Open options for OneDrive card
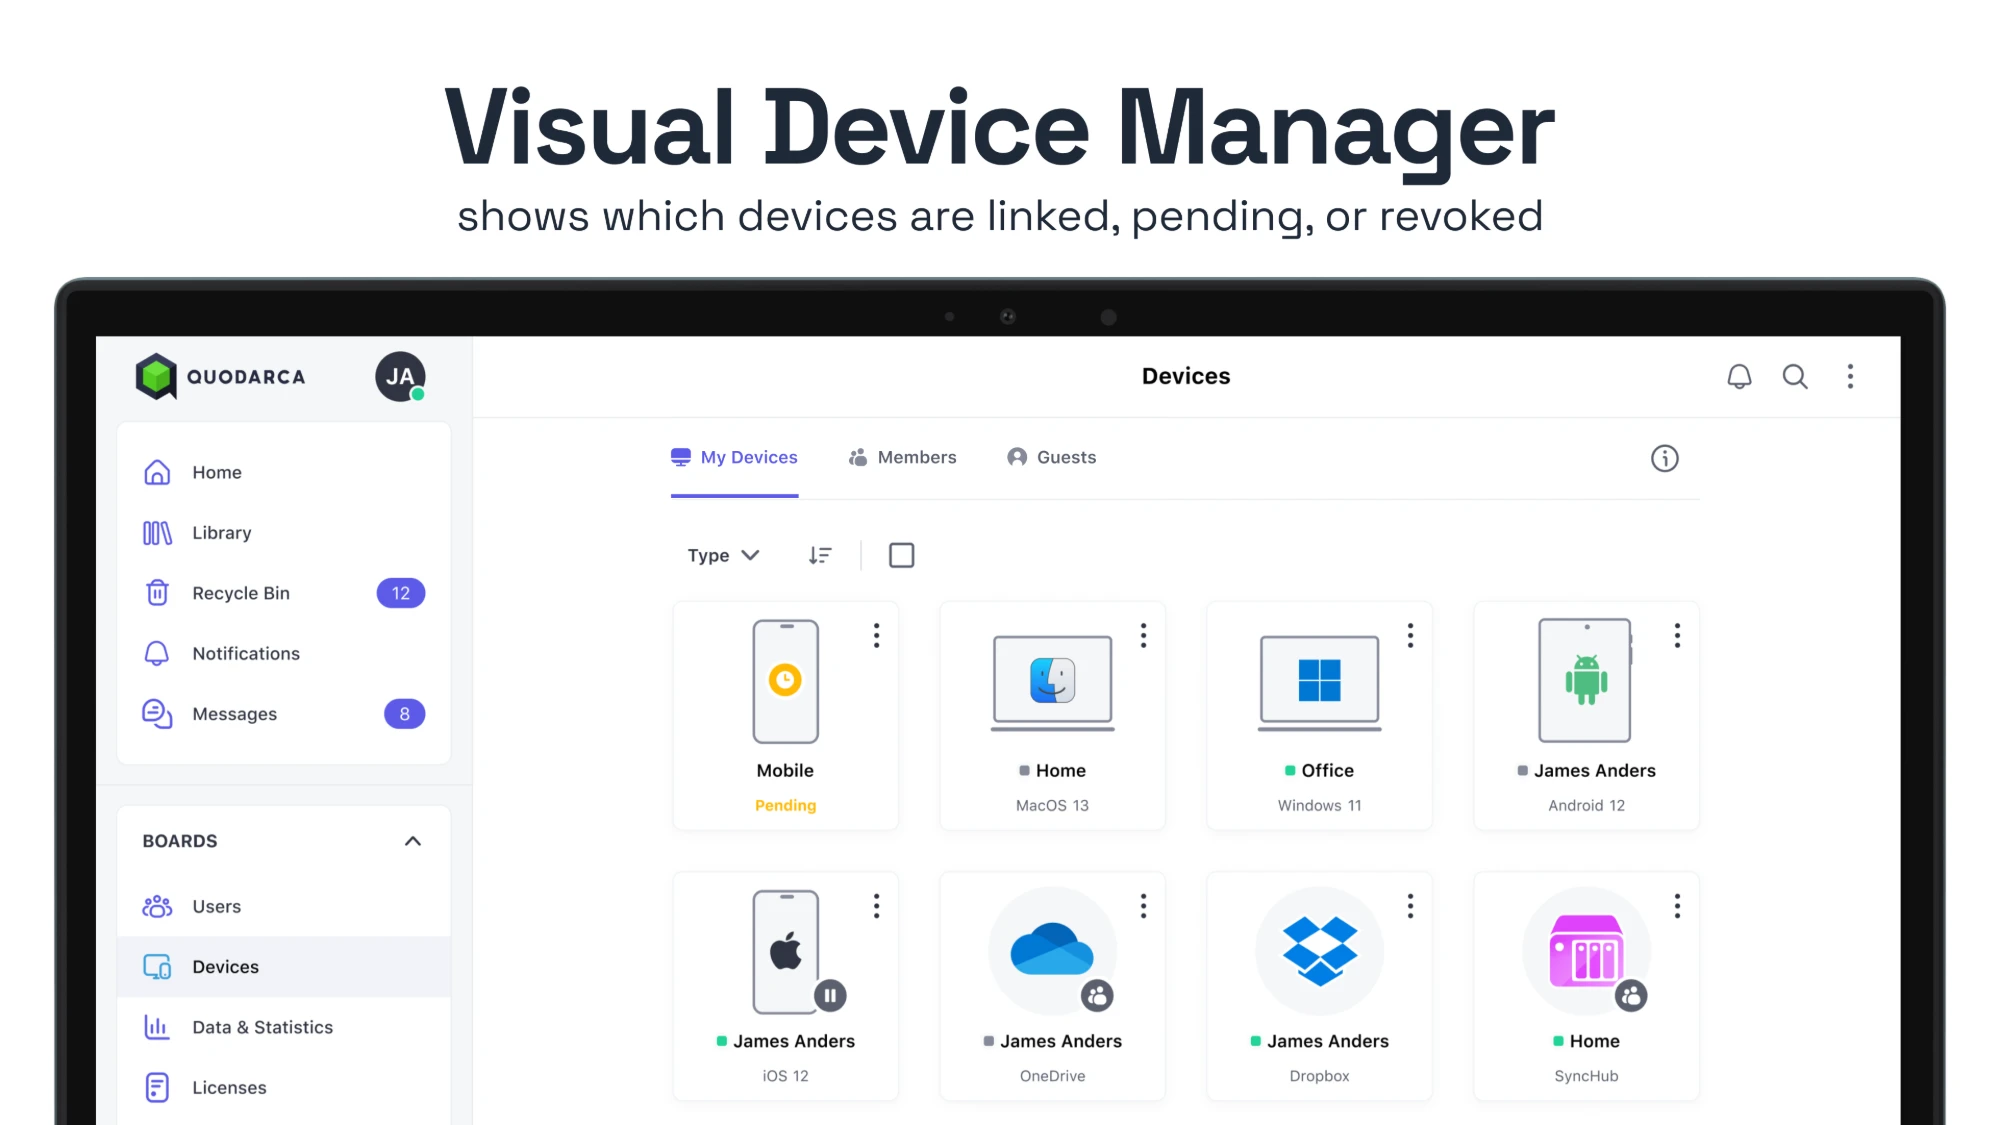Viewport: 2000px width, 1125px height. pyautogui.click(x=1143, y=906)
